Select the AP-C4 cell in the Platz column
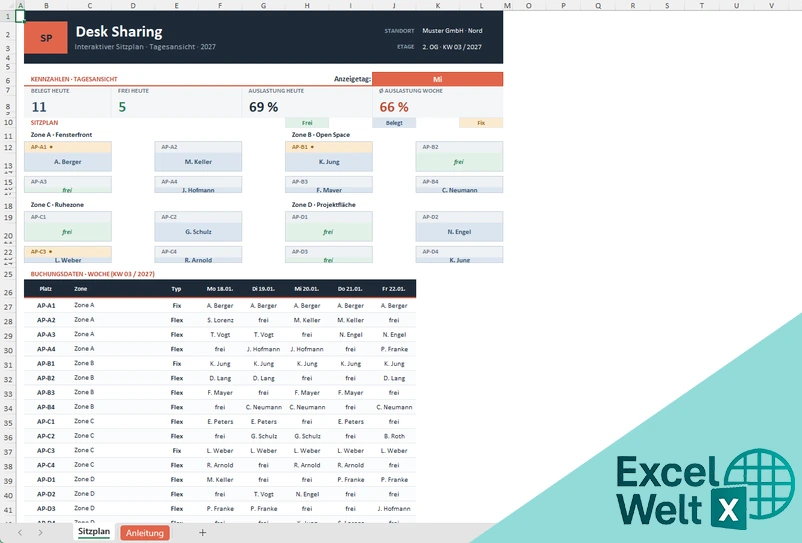The width and height of the screenshot is (802, 543). [46, 465]
